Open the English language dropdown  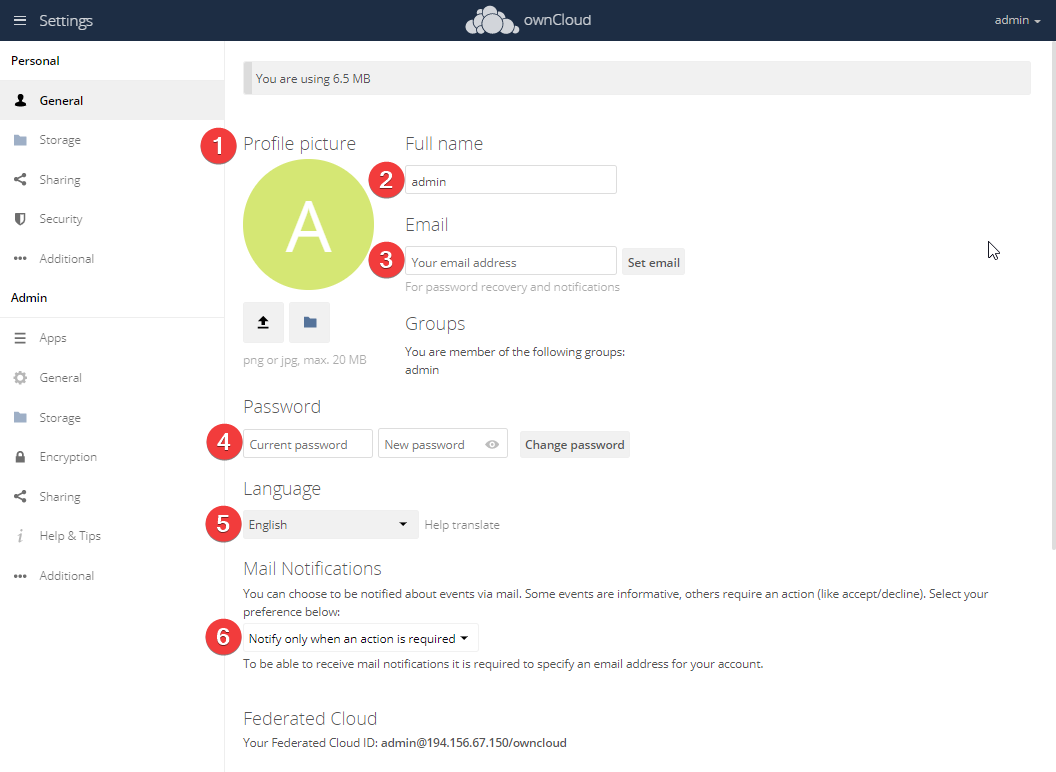click(x=330, y=525)
